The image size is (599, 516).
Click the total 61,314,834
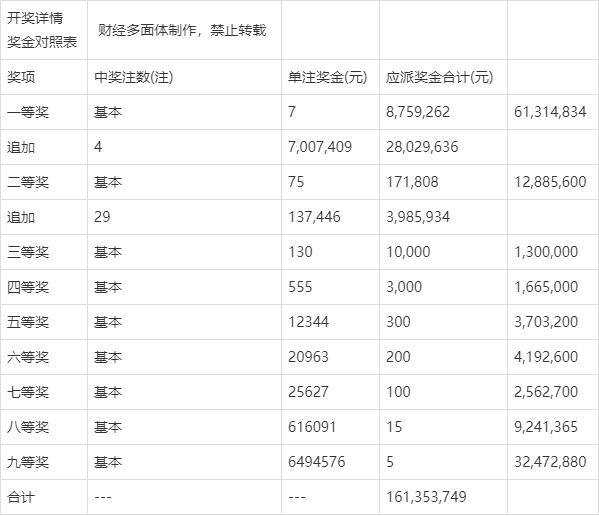550,112
